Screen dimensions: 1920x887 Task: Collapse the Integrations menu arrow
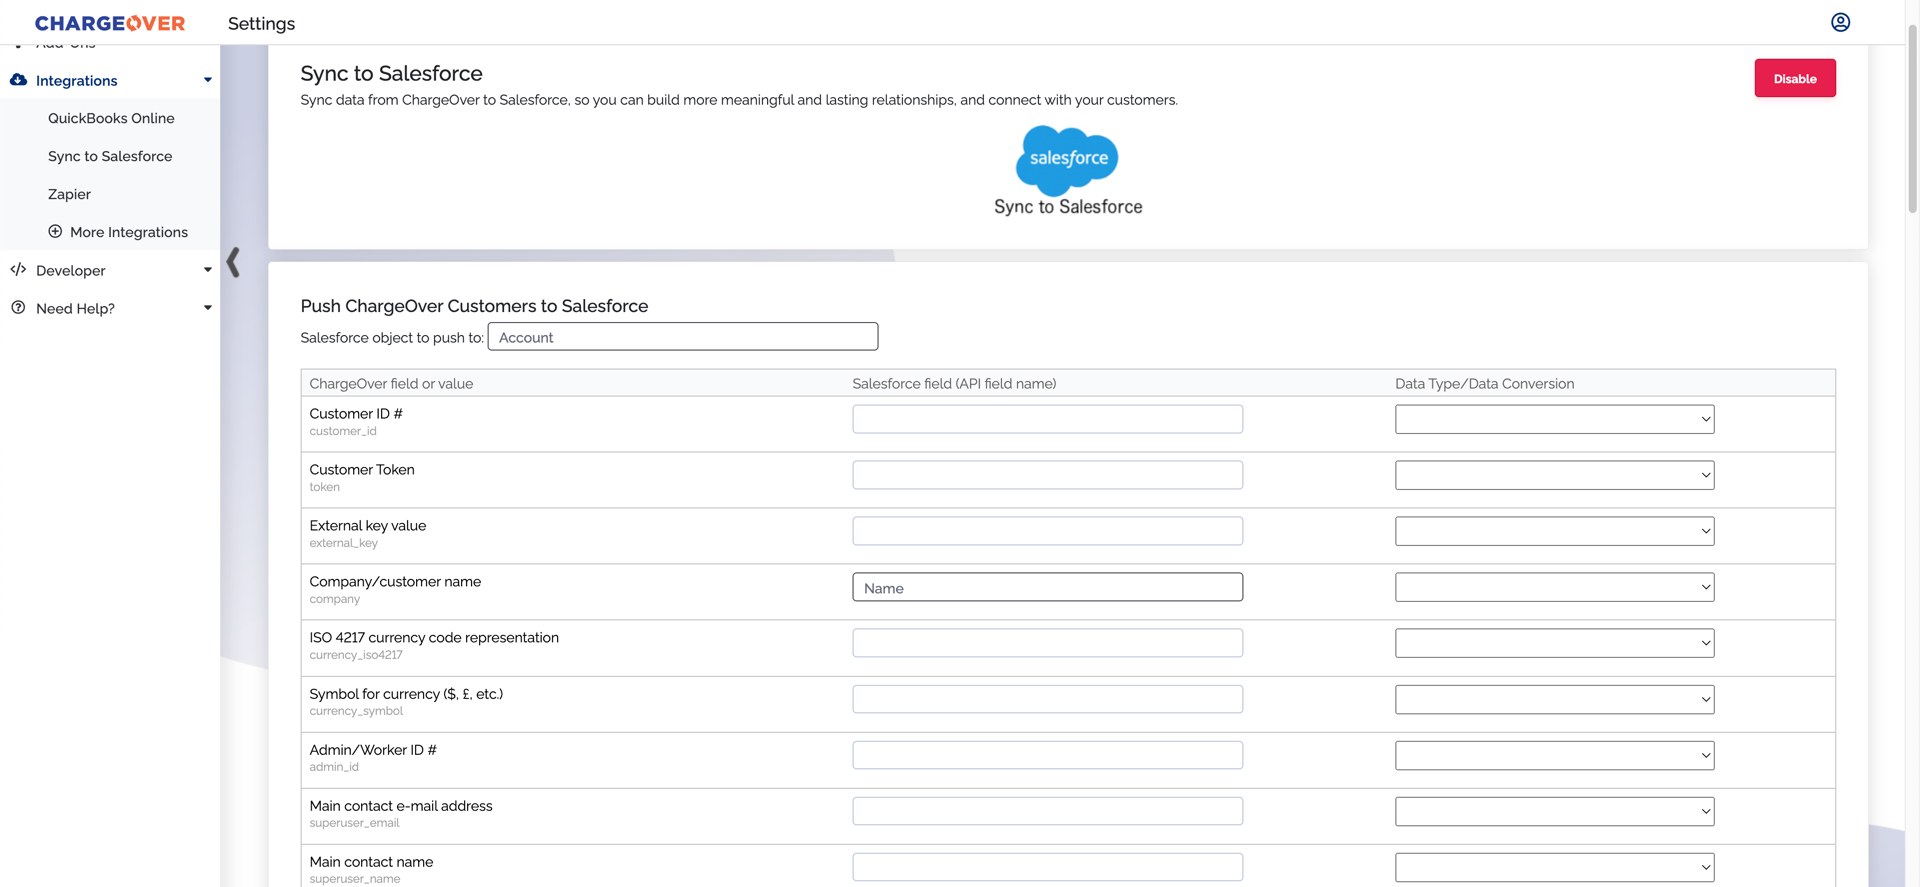(208, 80)
